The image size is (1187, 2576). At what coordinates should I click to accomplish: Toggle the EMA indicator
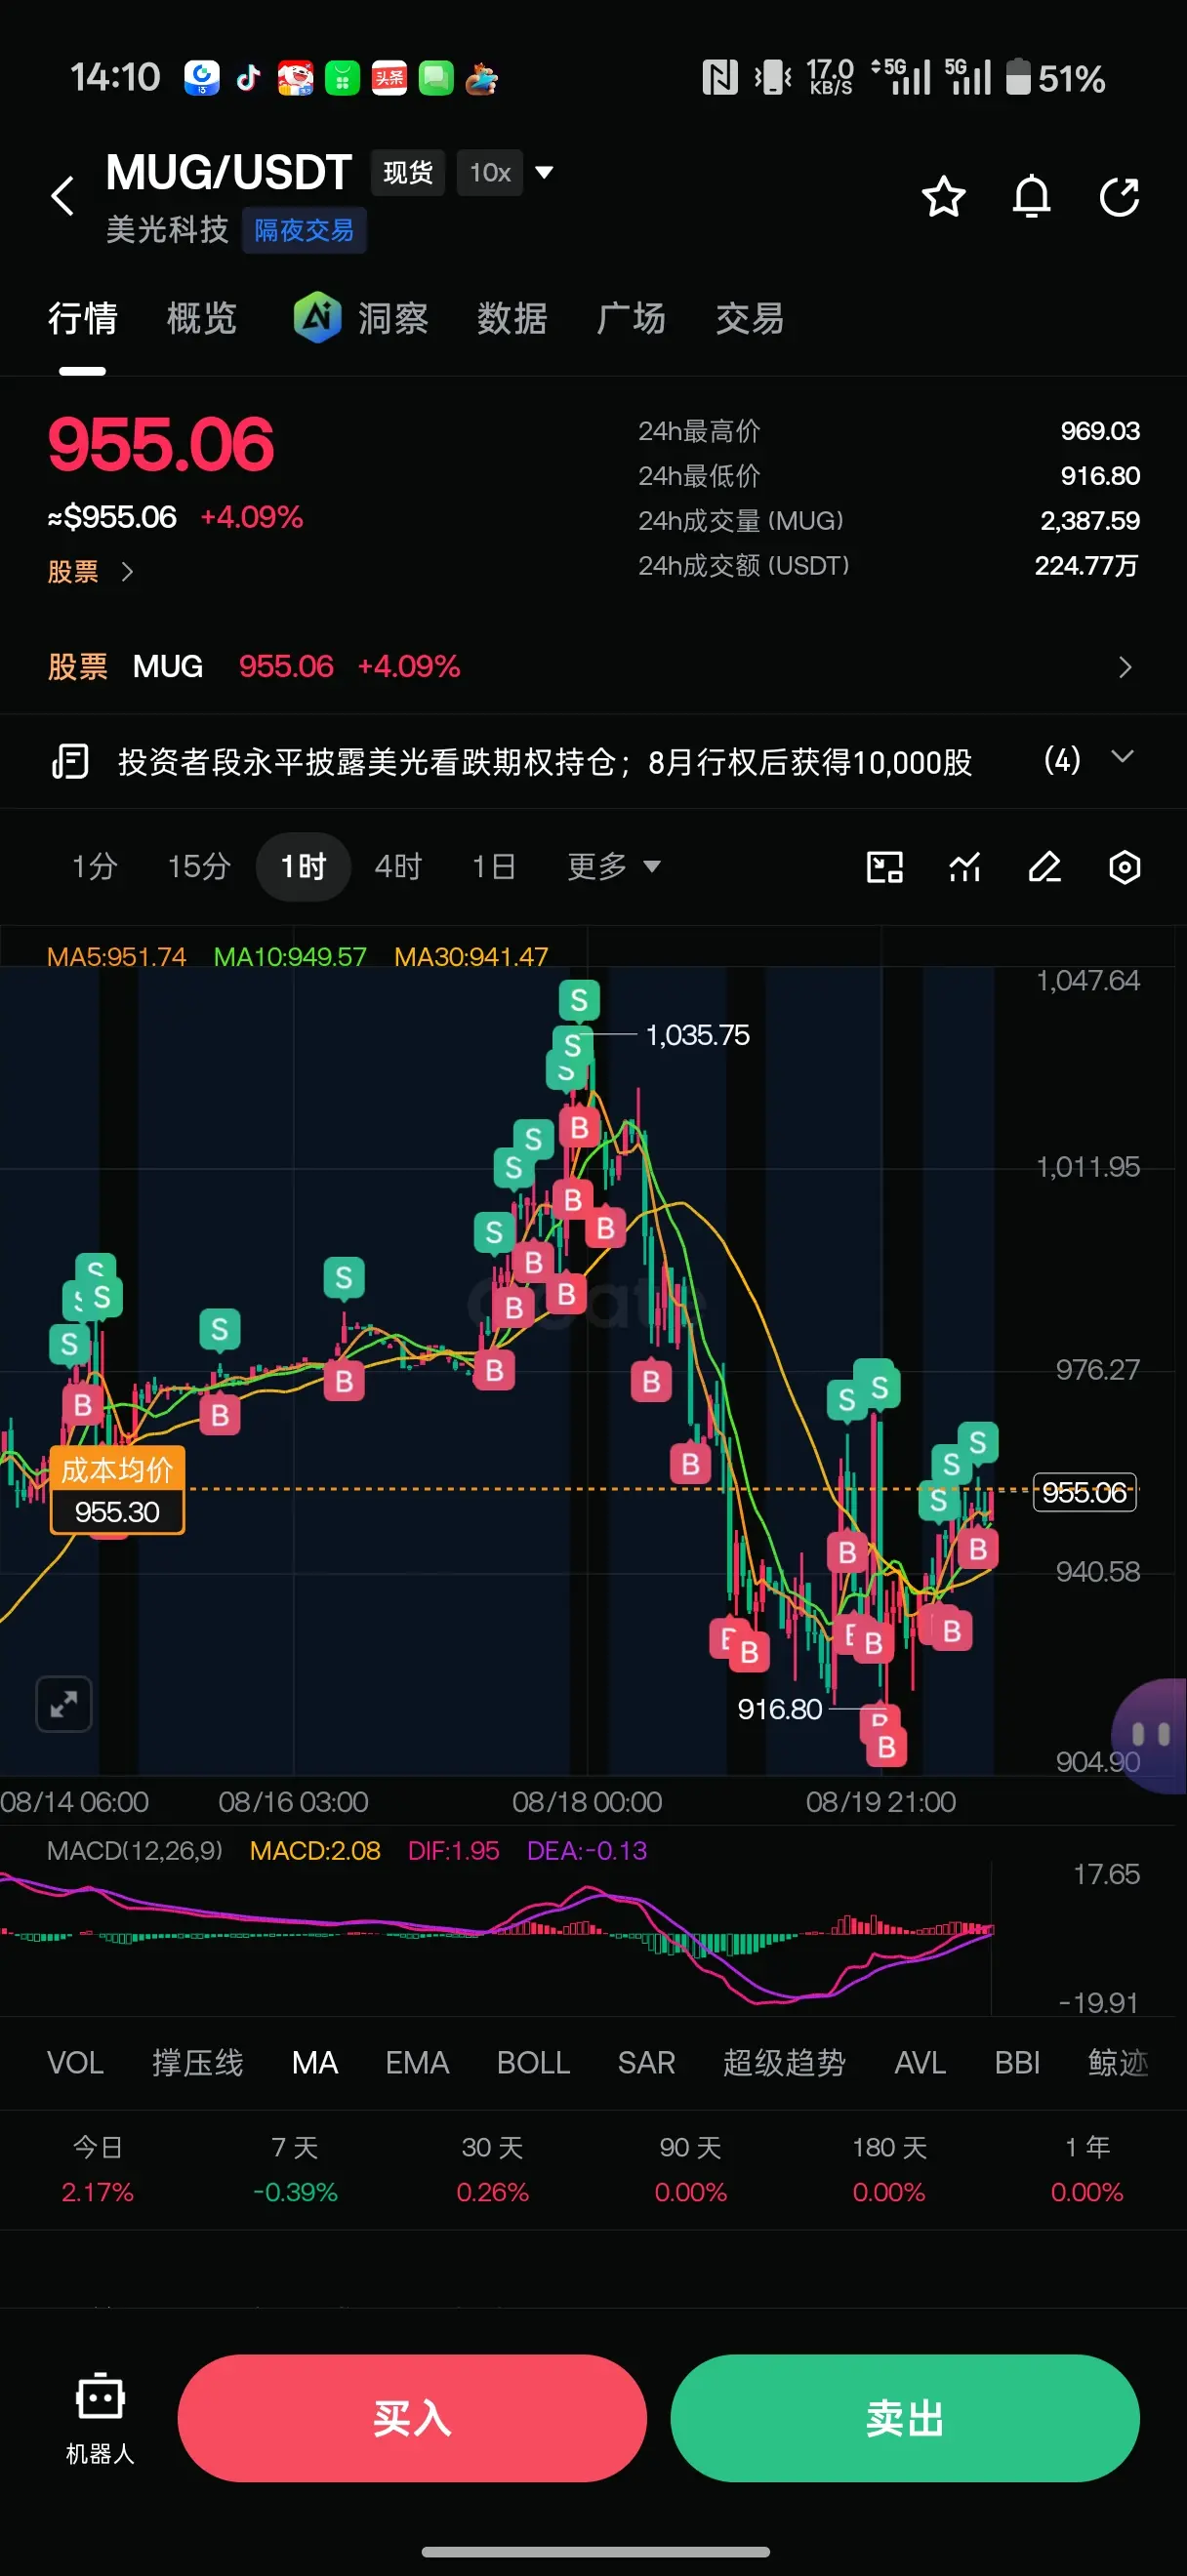click(417, 2062)
